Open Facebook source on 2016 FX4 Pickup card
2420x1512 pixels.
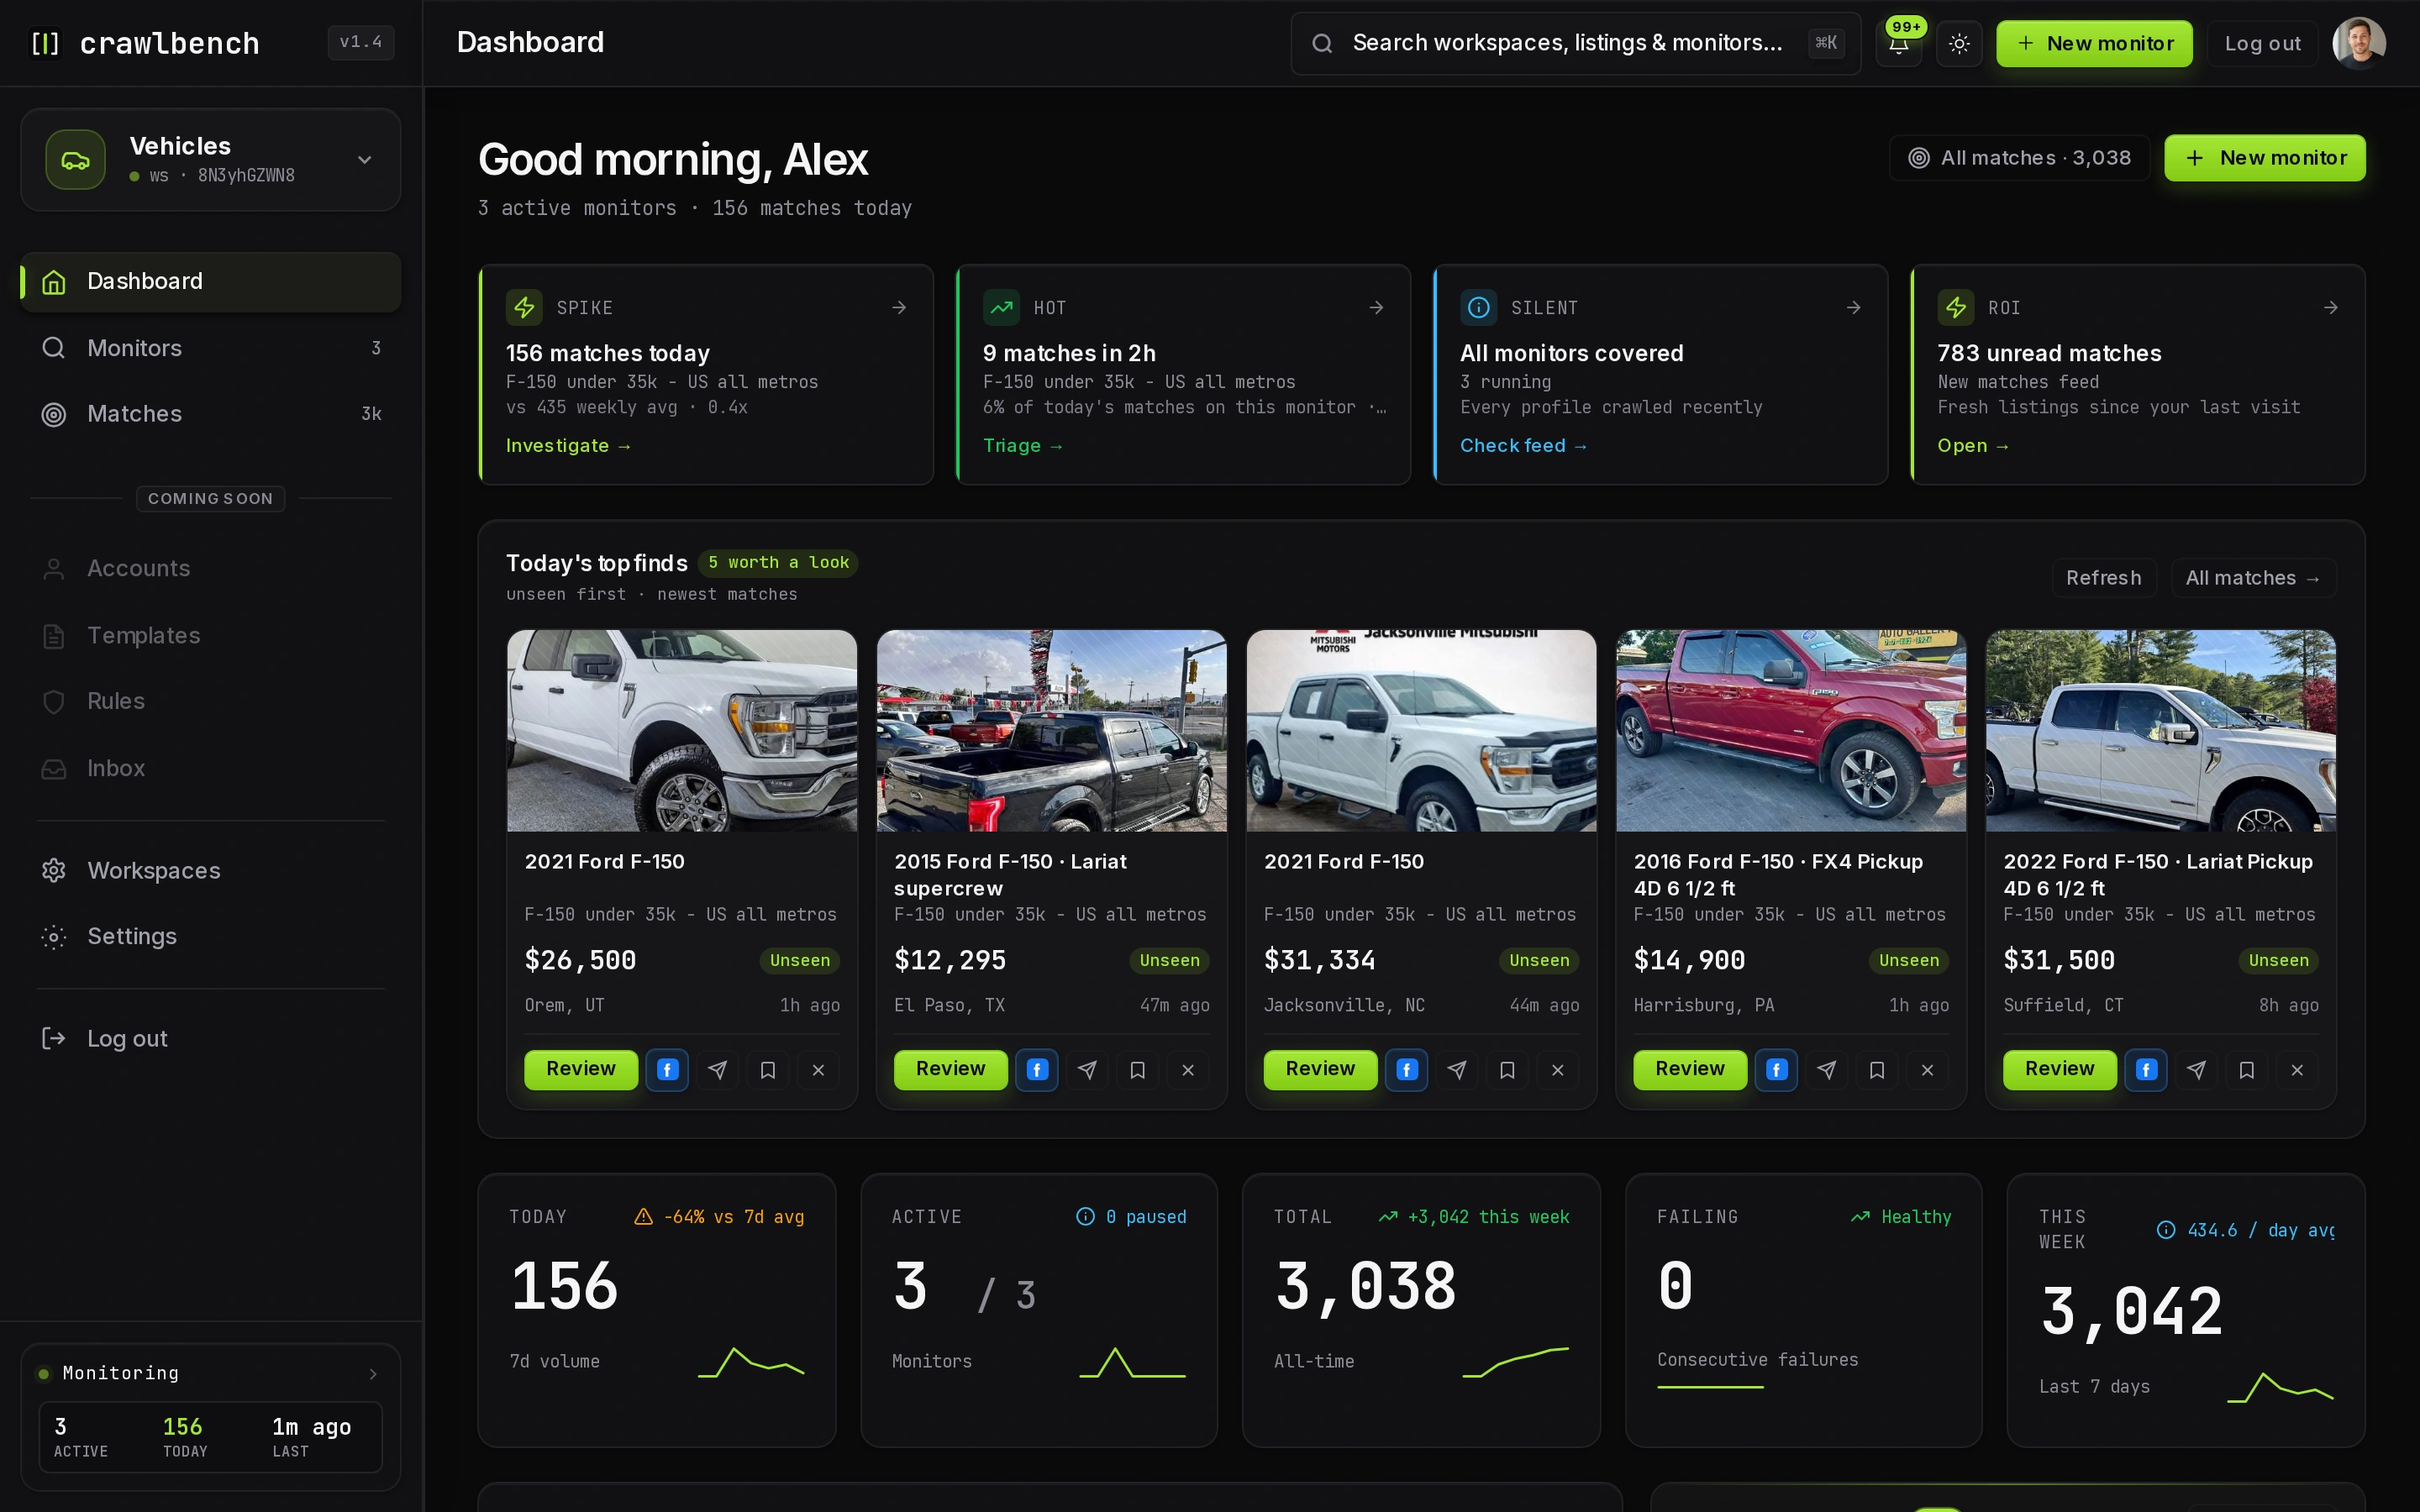click(1776, 1070)
